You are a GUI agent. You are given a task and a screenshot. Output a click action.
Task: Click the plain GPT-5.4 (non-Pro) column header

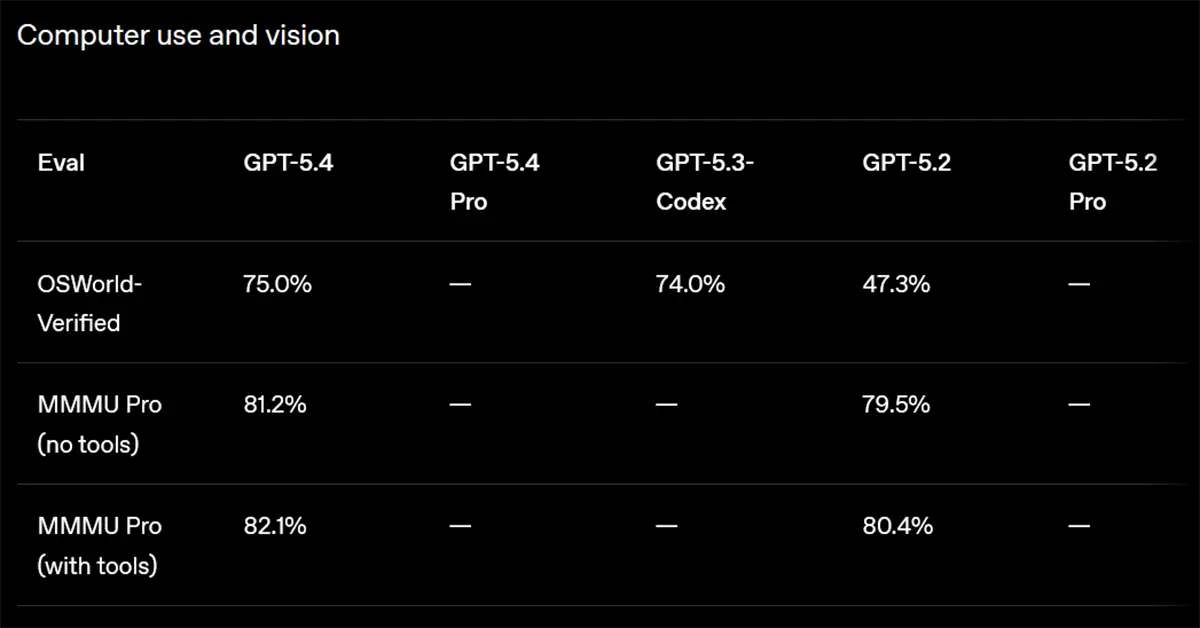pyautogui.click(x=288, y=163)
